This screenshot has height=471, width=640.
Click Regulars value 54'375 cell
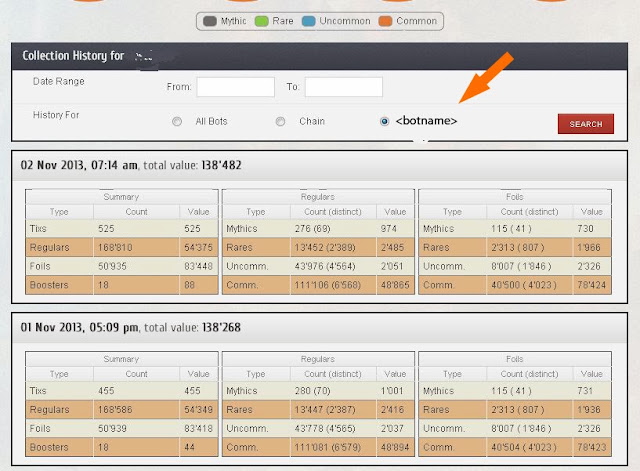(x=198, y=247)
